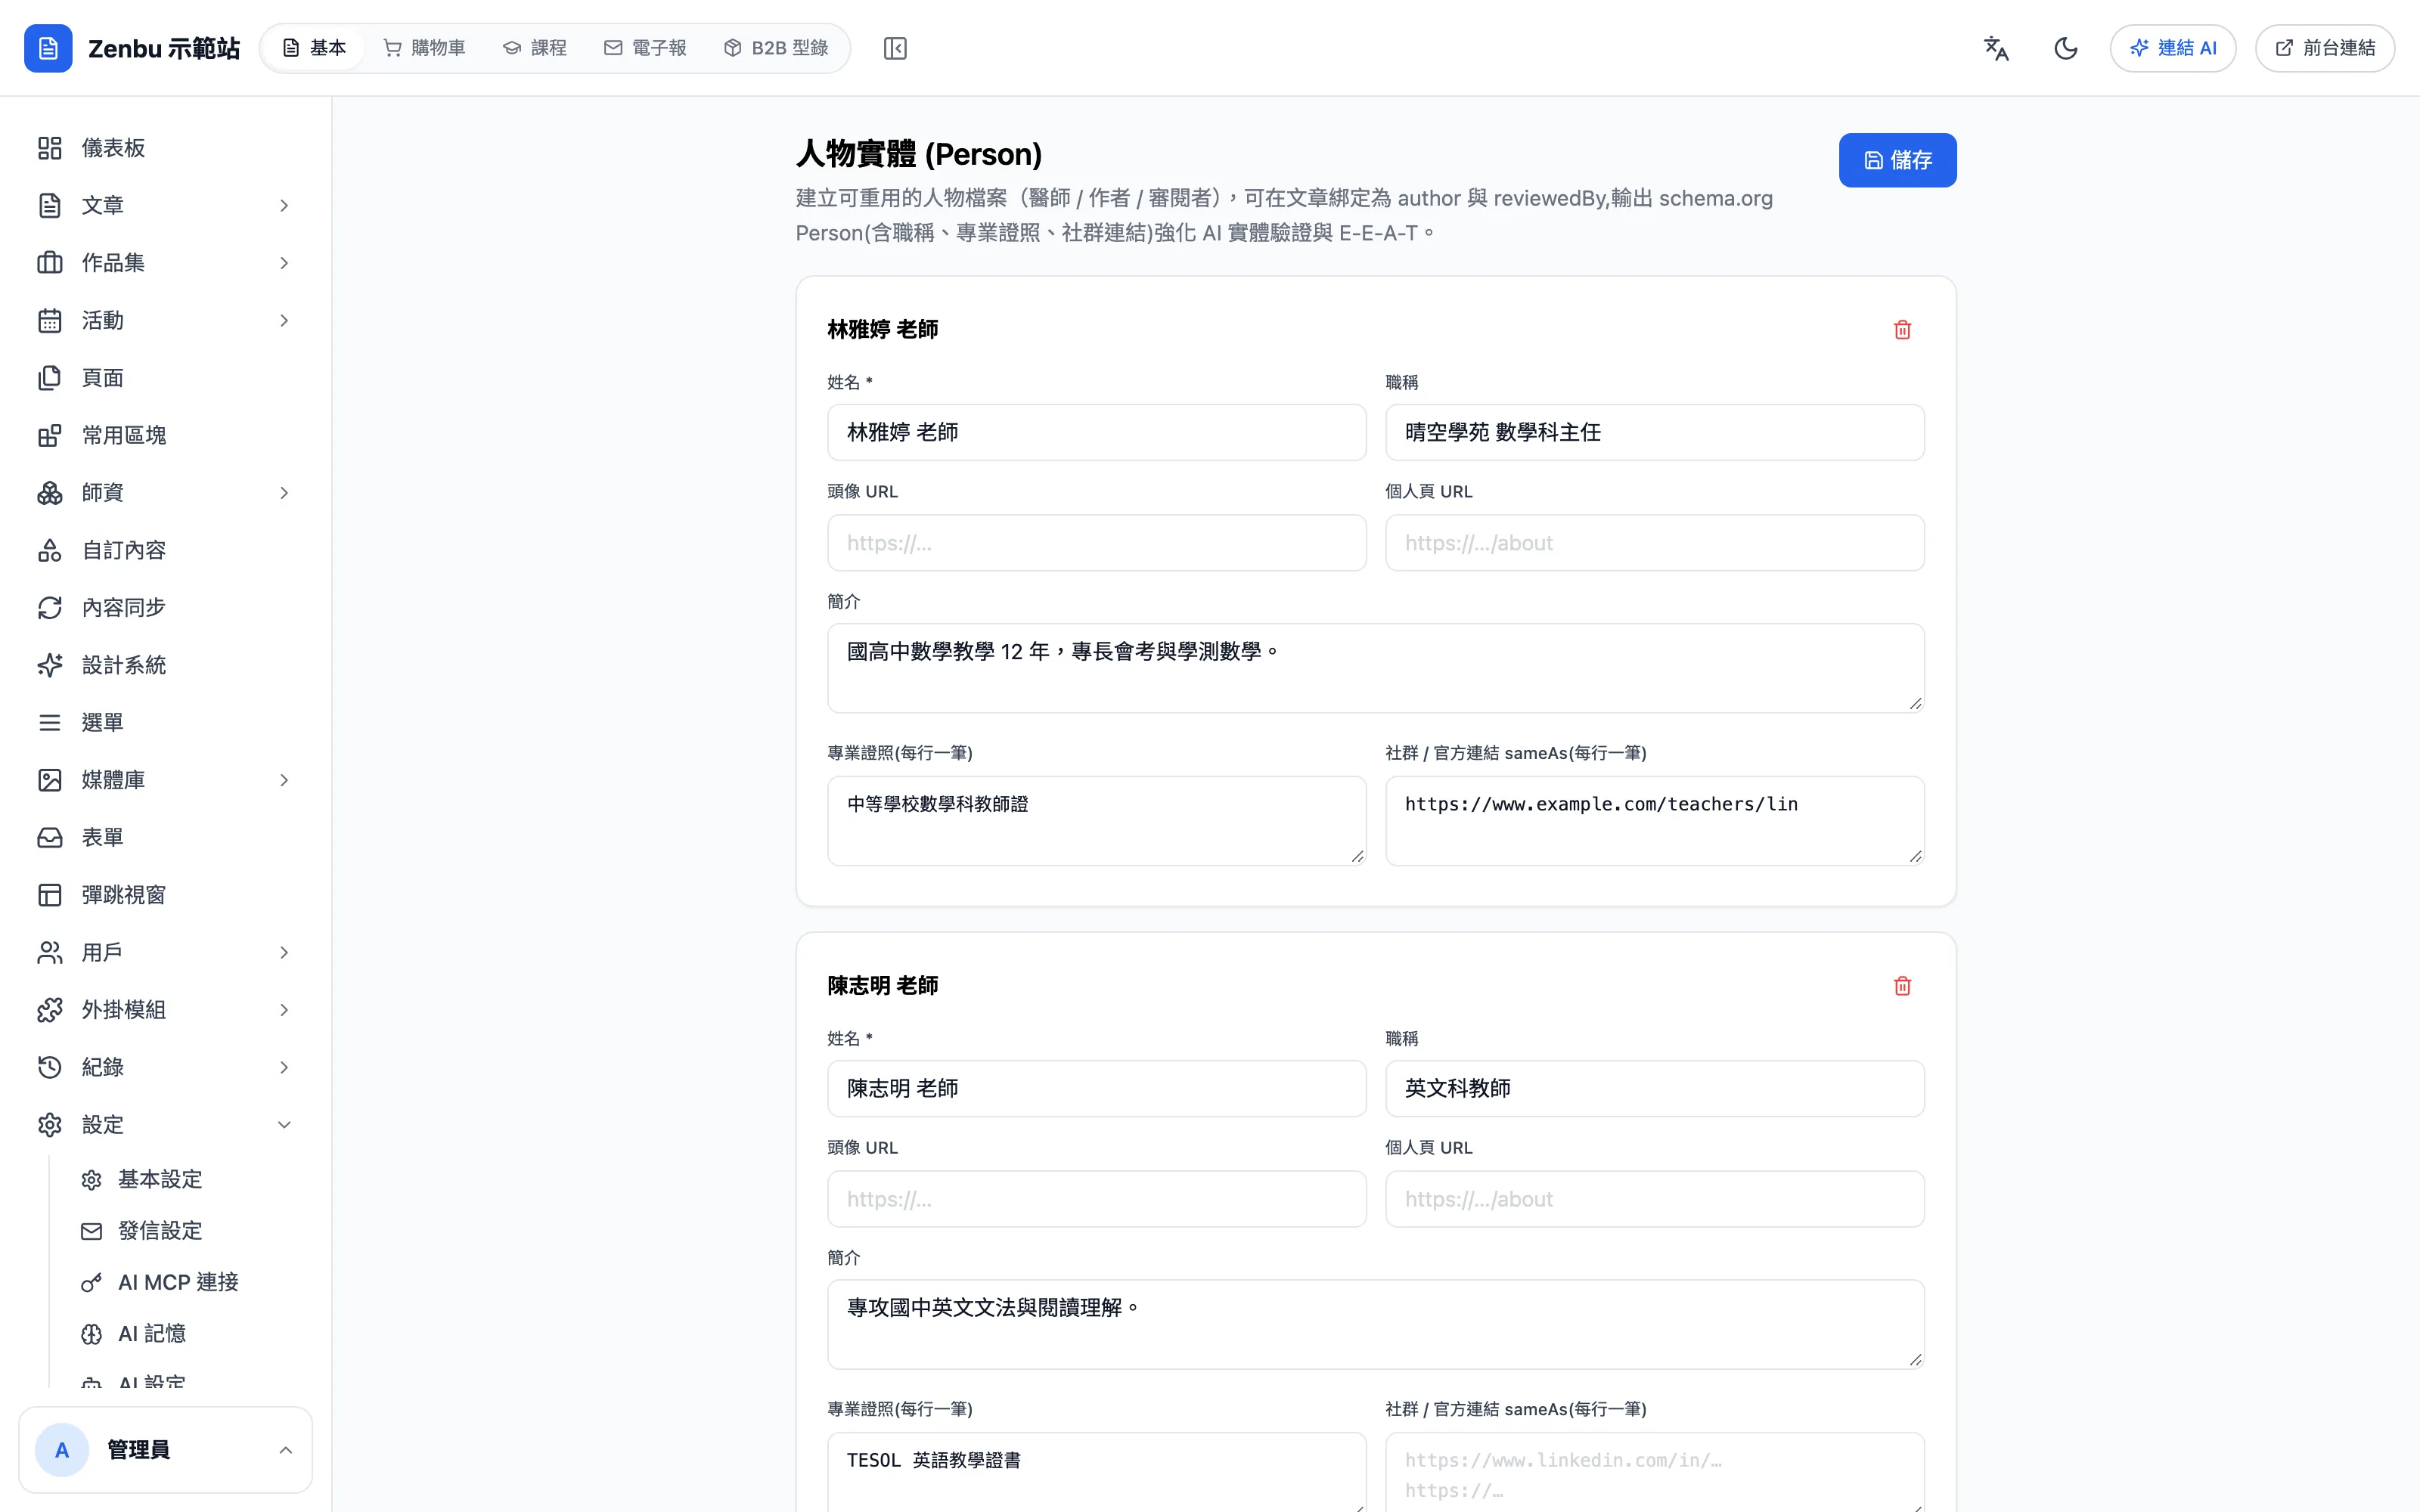Focus 頭像 URL field of 林雅婷 card
2420x1512 pixels.
pos(1096,543)
